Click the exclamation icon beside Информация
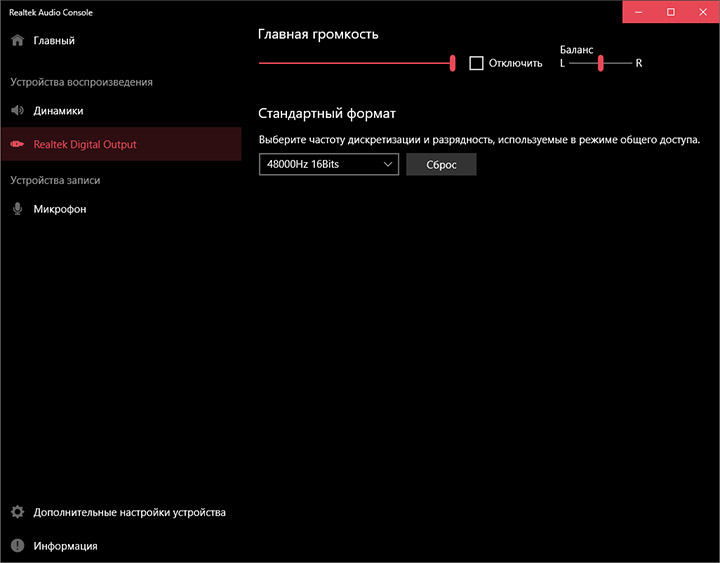 click(x=17, y=546)
